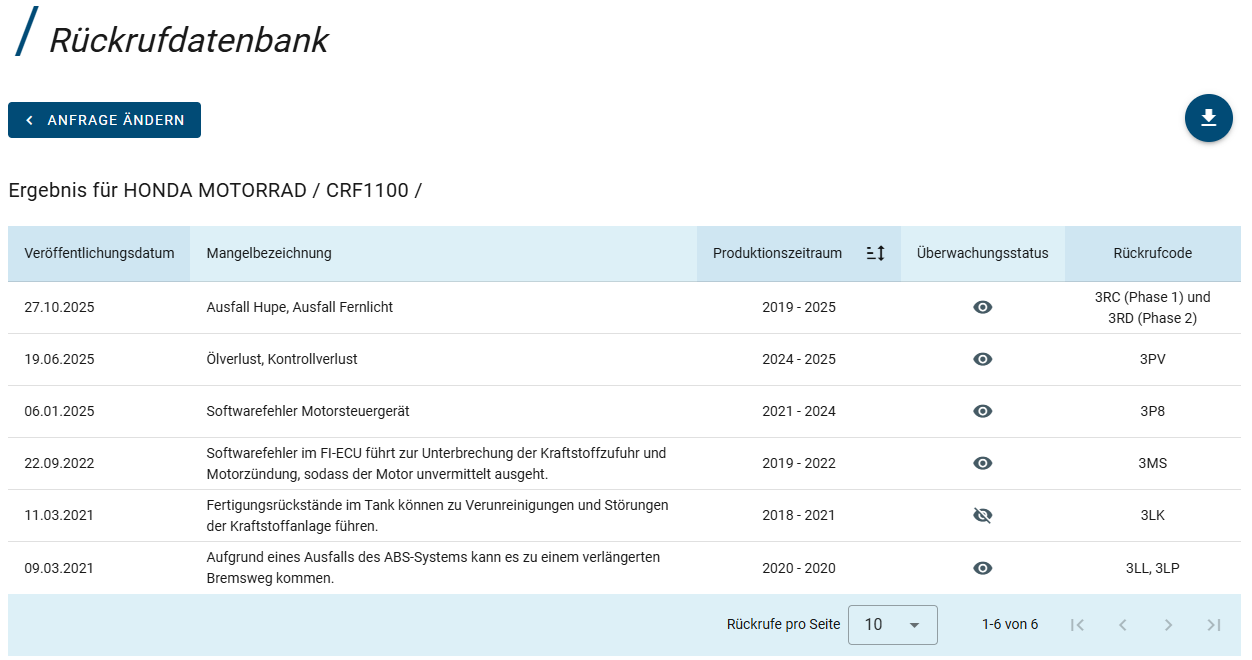Toggle monitoring eye for Ausfall Hupe recall
This screenshot has height=660, width=1252.
983,307
